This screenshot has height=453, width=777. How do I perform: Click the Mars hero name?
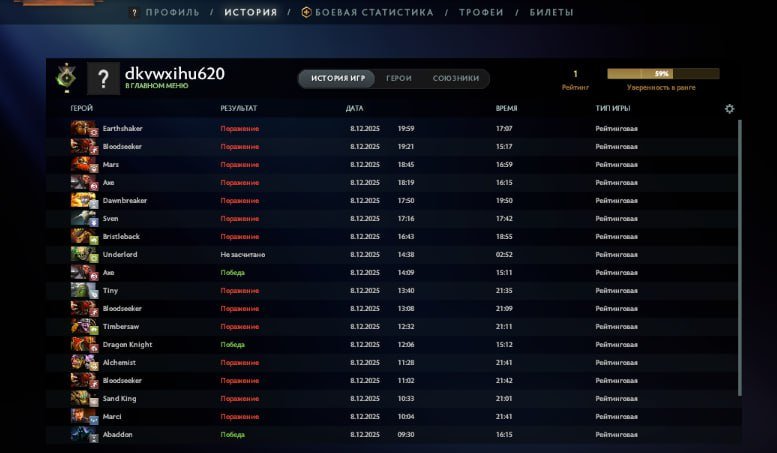coord(111,165)
